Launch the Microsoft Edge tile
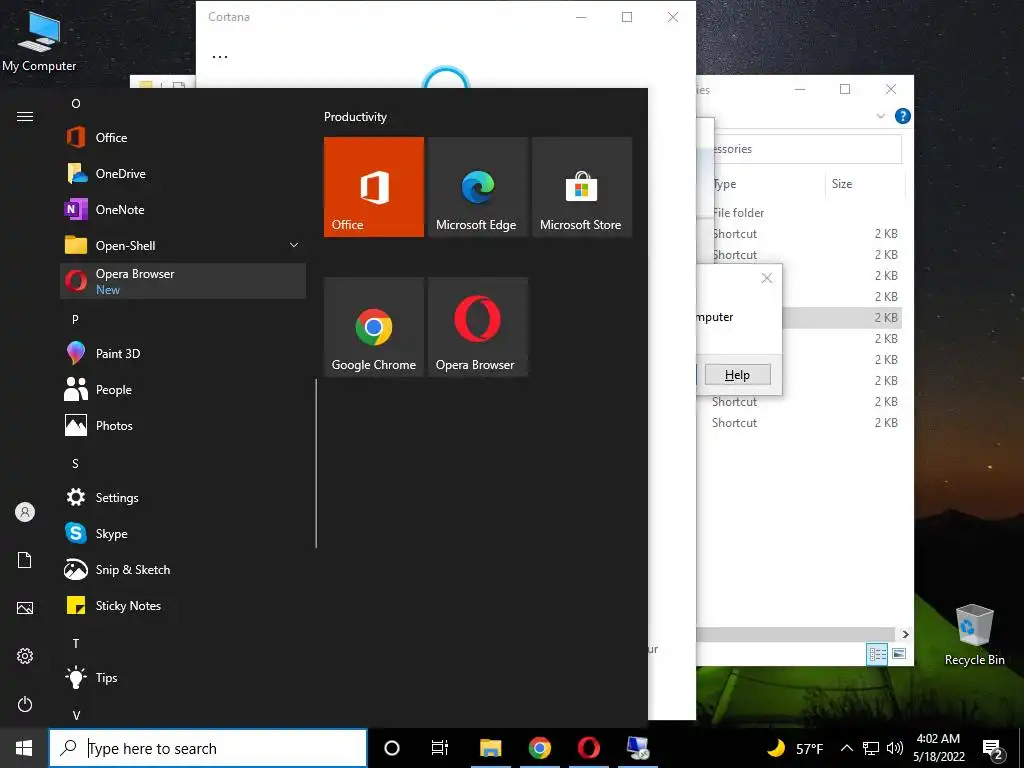This screenshot has width=1024, height=768. 477,187
